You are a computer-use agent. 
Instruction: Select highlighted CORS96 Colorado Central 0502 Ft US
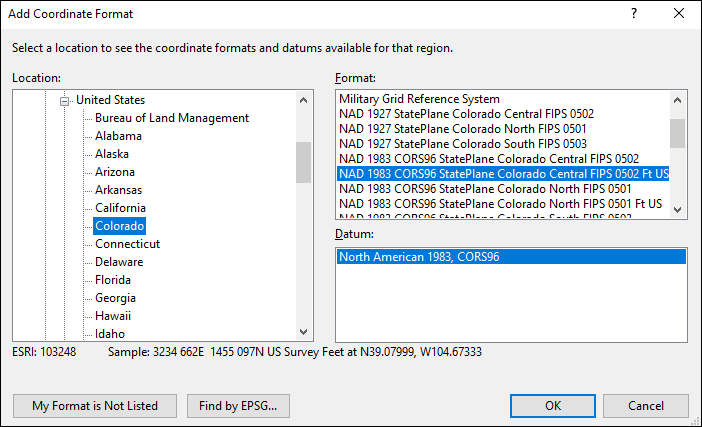coord(503,174)
